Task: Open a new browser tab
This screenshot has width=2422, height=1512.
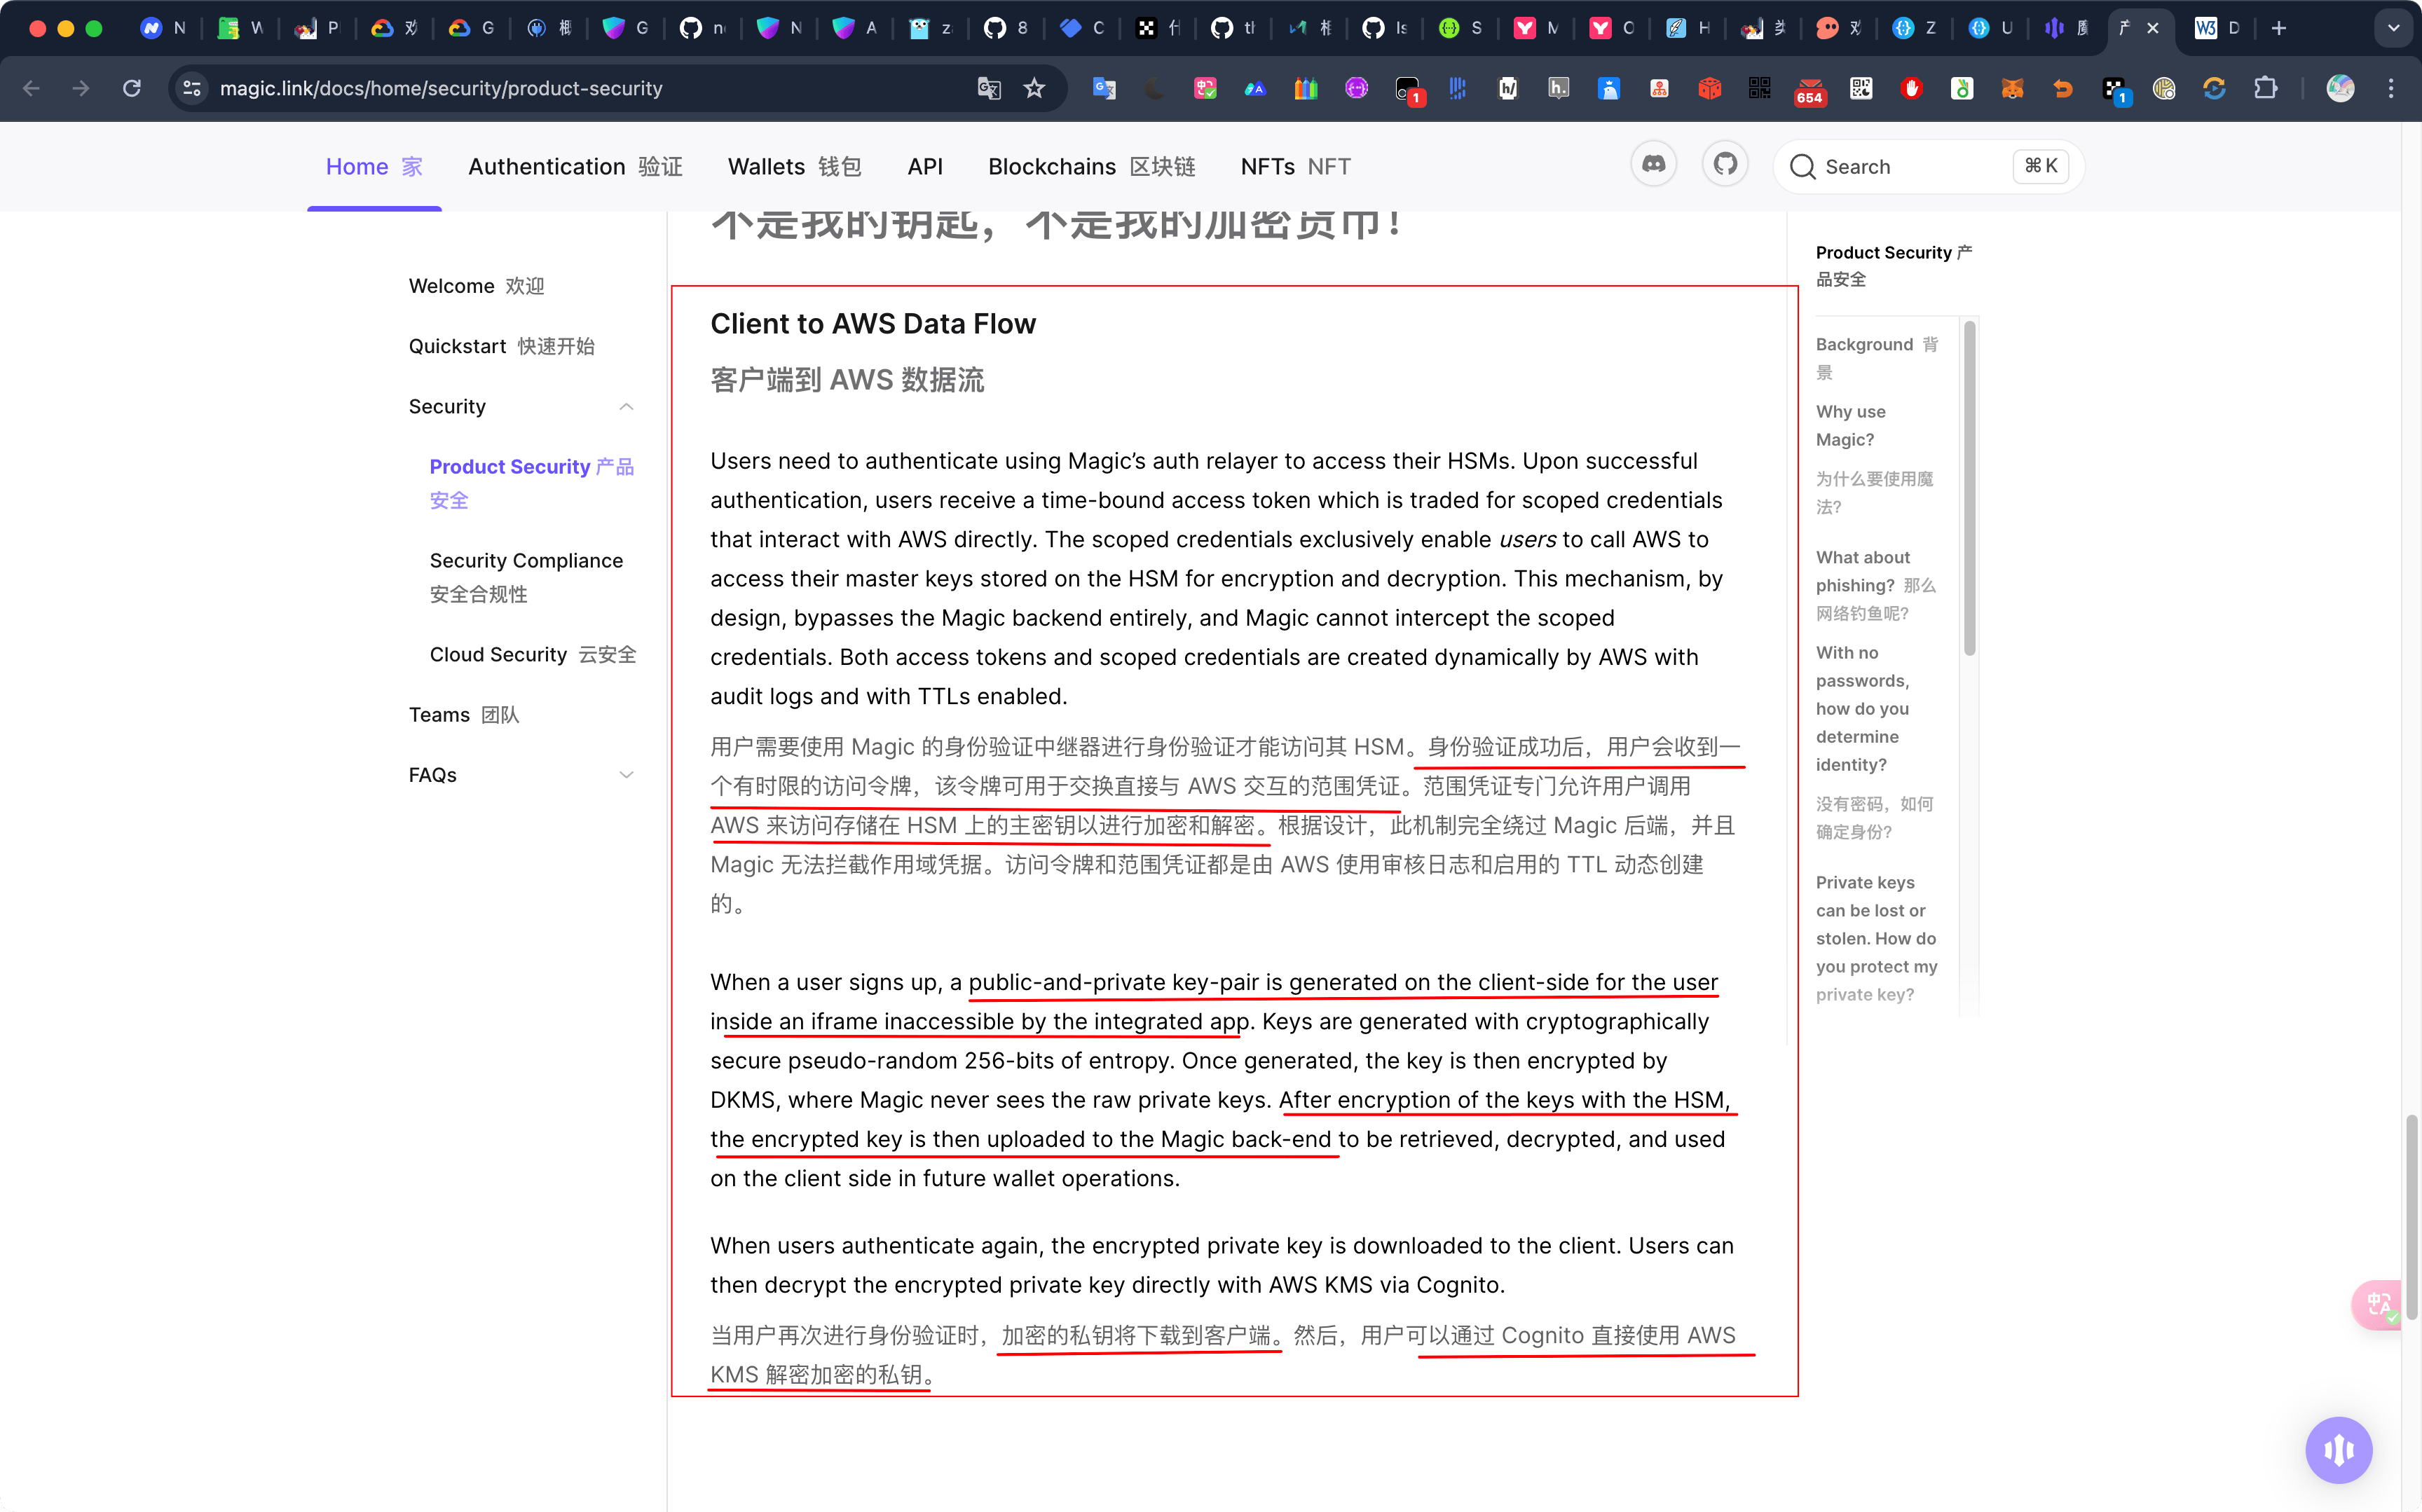Action: click(x=2279, y=28)
